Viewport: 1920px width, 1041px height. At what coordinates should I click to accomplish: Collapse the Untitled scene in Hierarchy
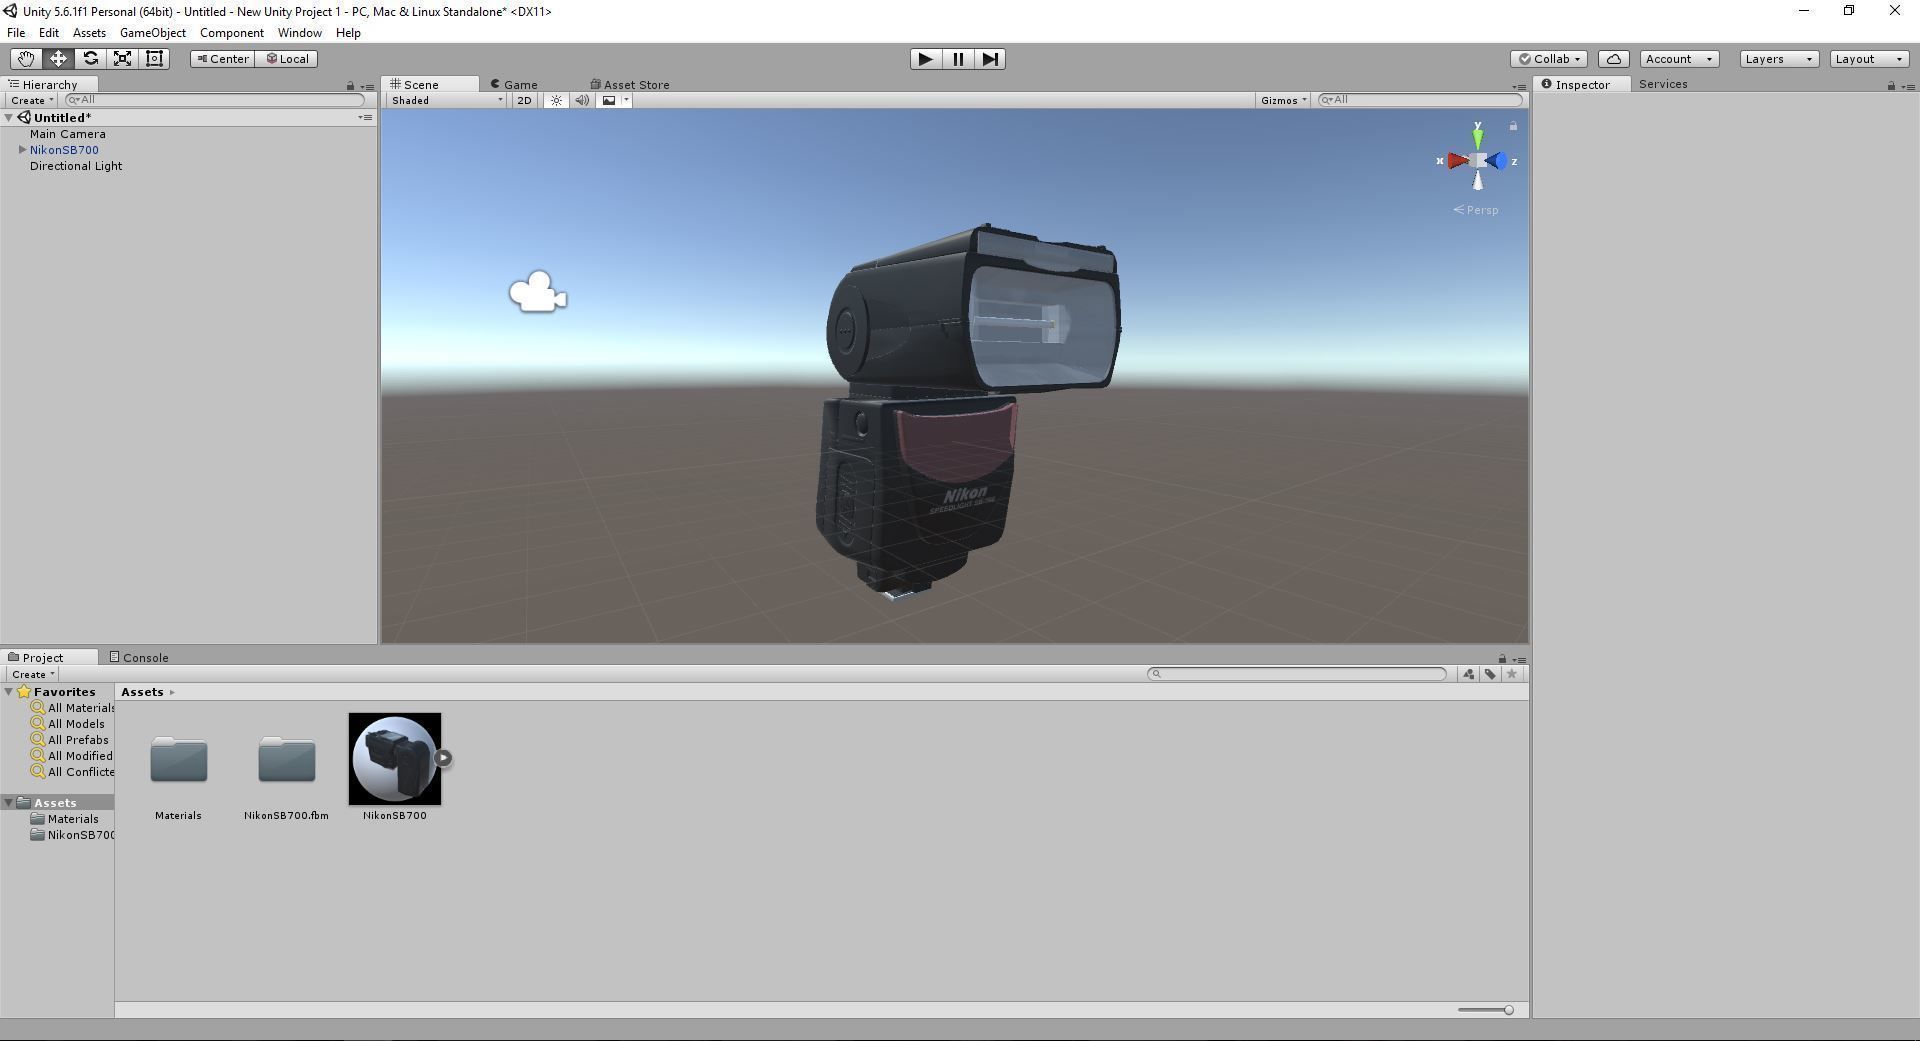[x=9, y=118]
